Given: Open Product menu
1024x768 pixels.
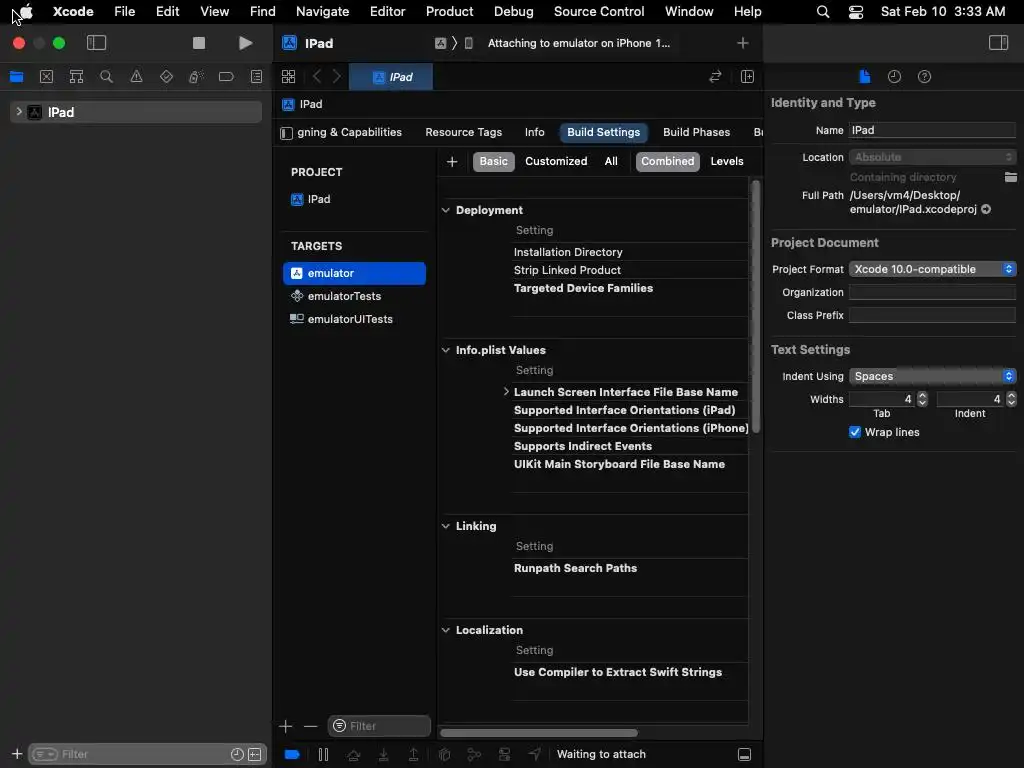Looking at the screenshot, I should [449, 12].
